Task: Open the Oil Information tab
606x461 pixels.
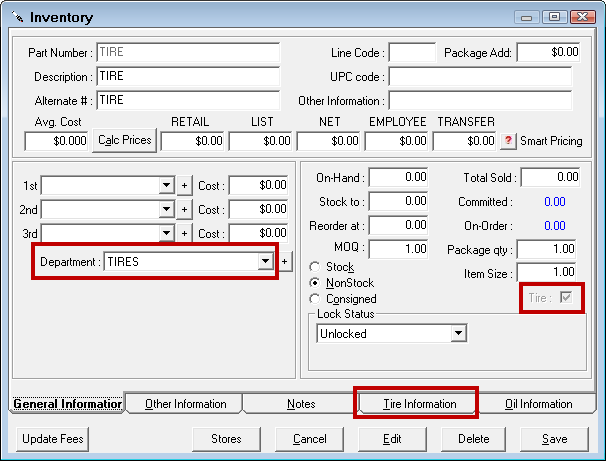Action: tap(538, 404)
